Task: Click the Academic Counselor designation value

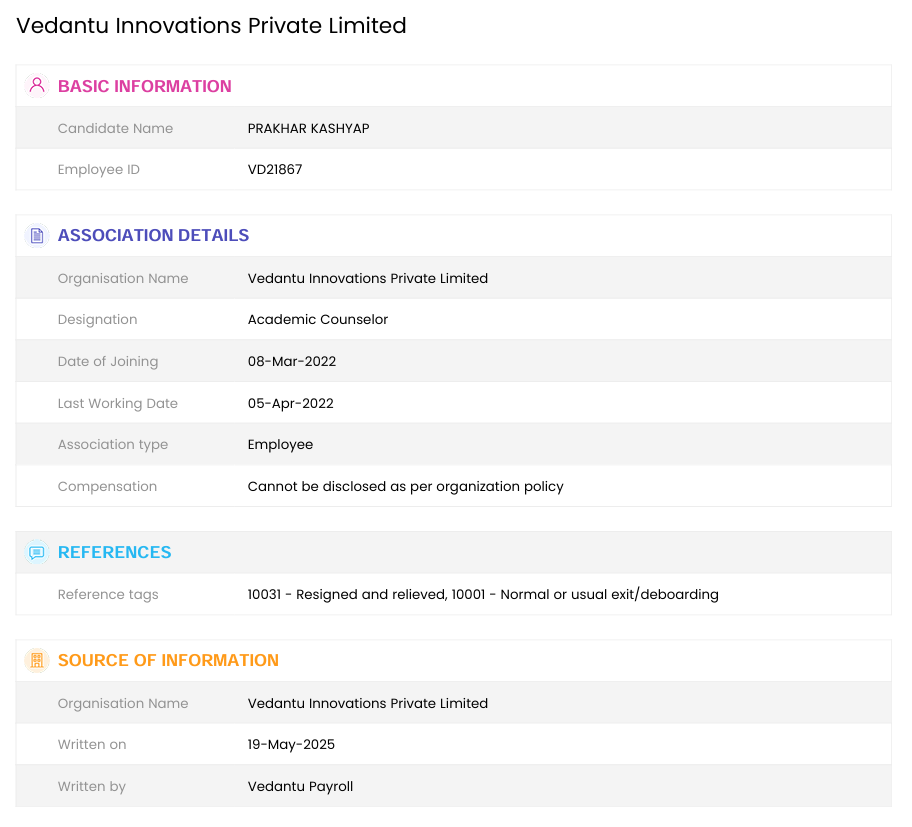Action: (x=318, y=320)
